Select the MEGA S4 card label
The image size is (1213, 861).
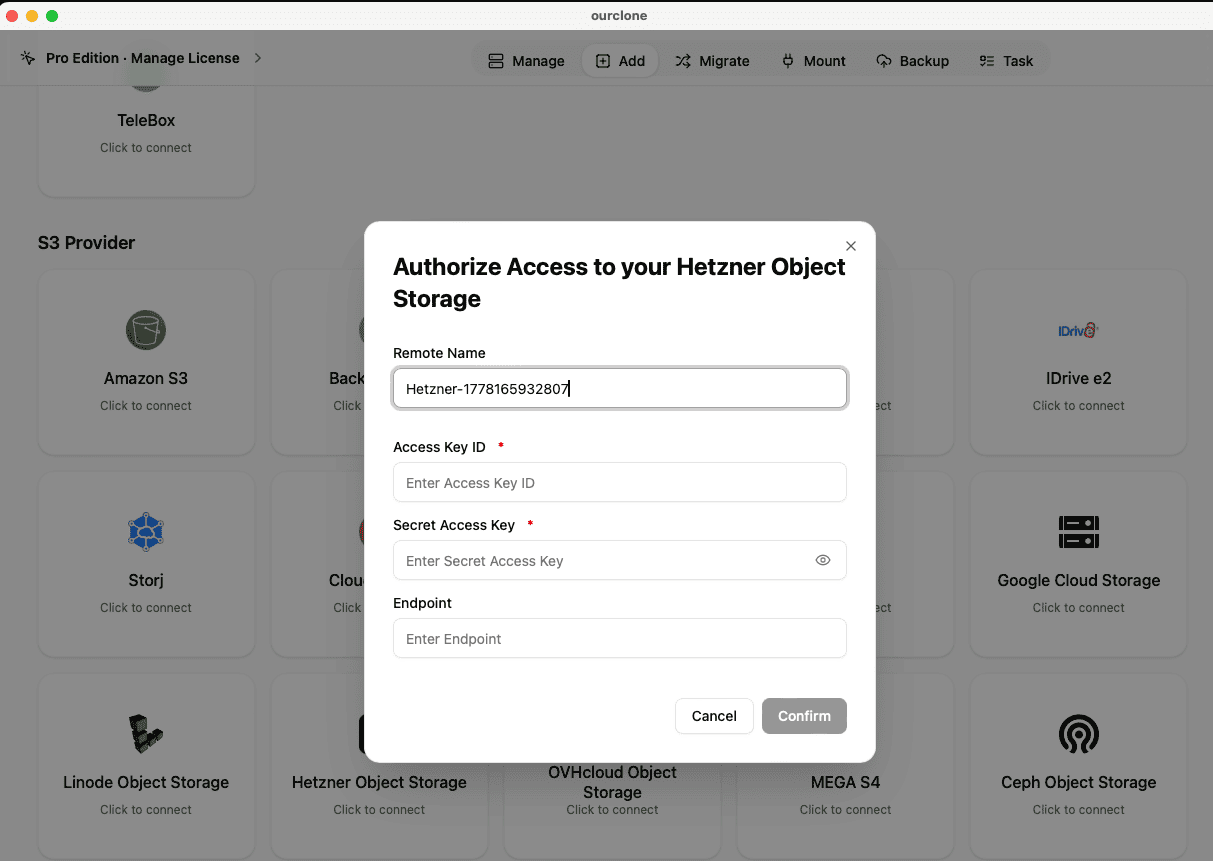coord(846,782)
